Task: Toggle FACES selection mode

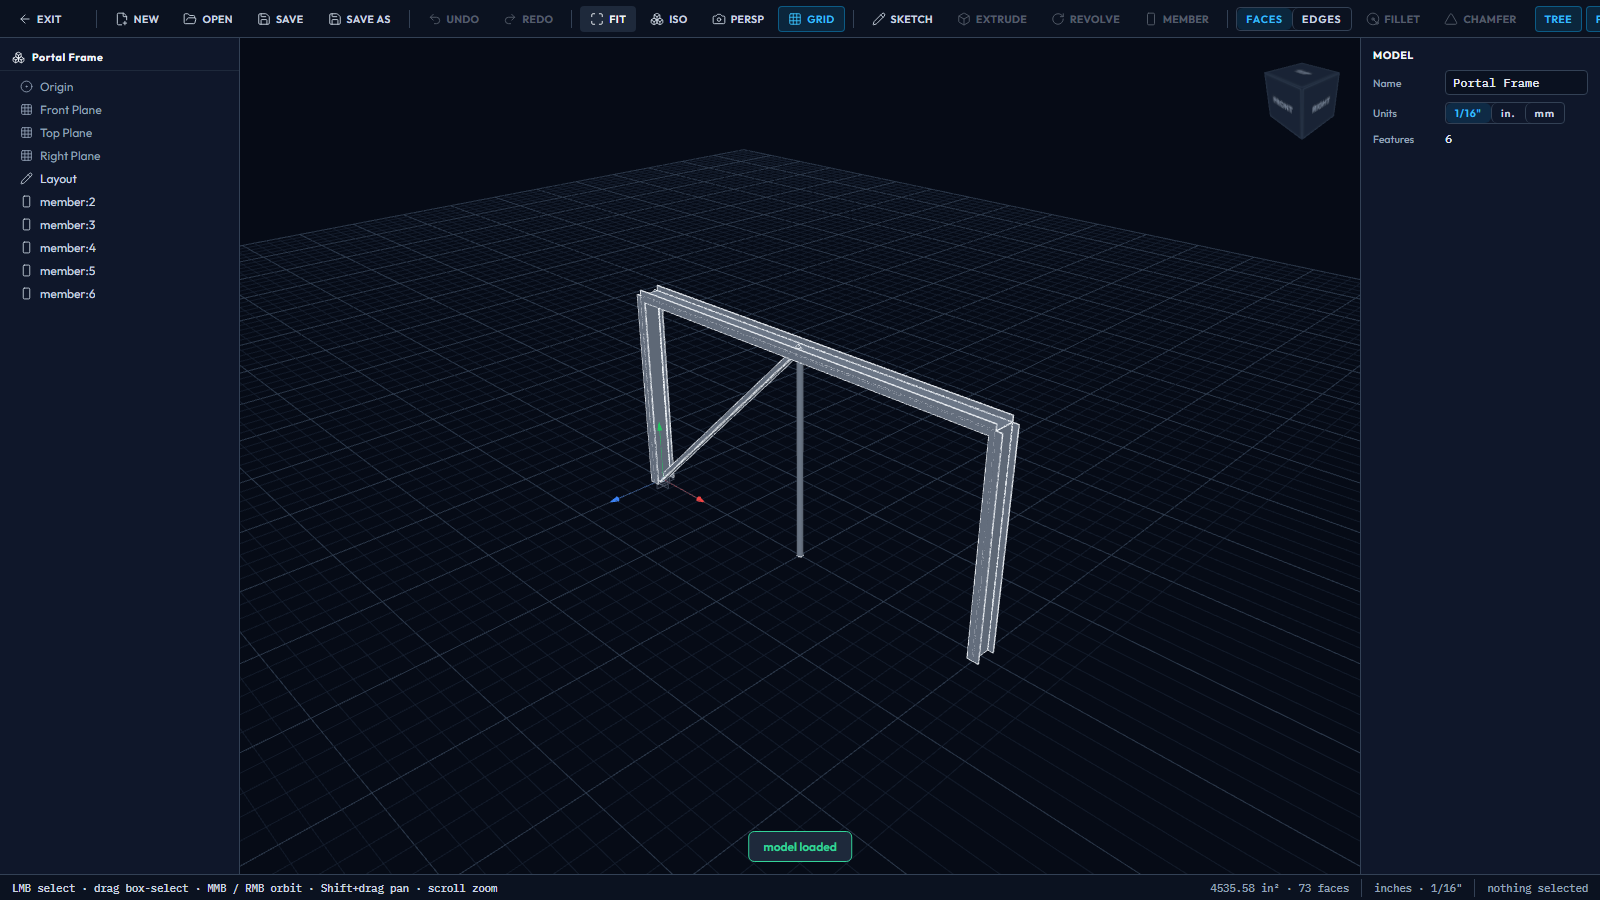Action: (x=1264, y=19)
